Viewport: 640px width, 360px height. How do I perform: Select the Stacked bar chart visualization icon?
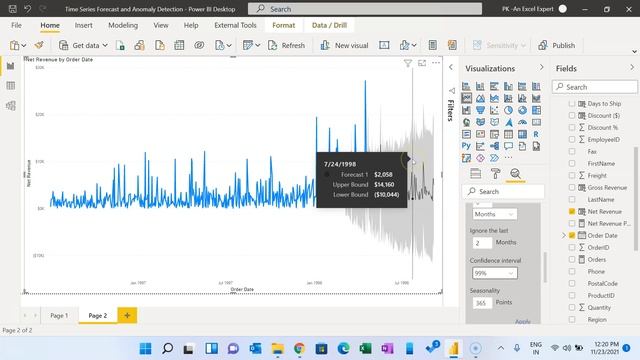pos(467,86)
